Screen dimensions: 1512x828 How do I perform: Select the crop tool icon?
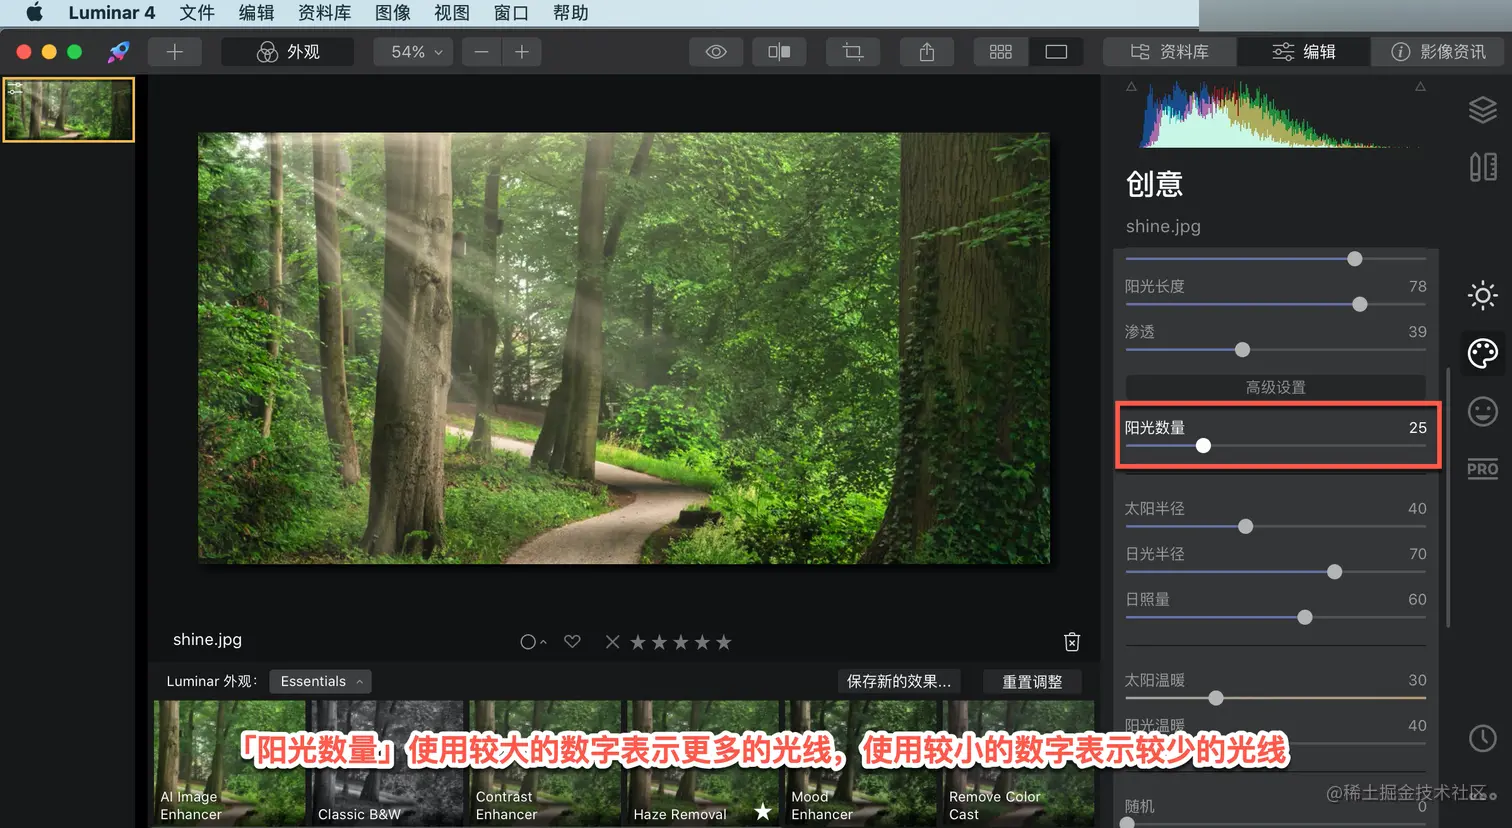point(853,52)
